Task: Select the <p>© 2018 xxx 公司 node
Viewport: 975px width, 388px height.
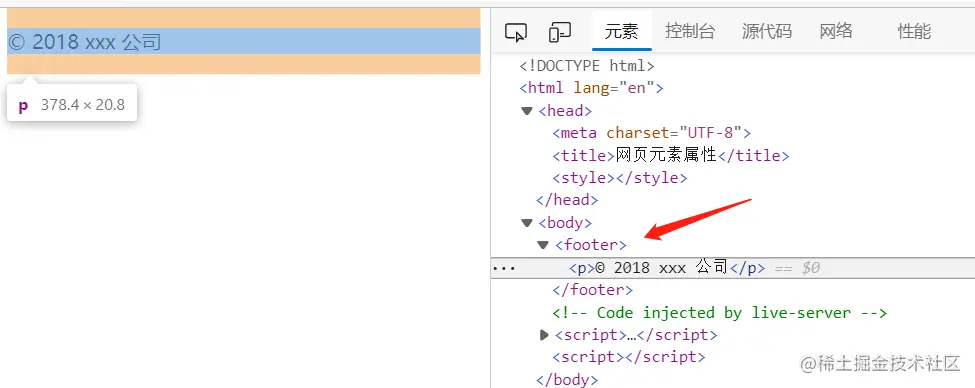Action: [x=667, y=267]
